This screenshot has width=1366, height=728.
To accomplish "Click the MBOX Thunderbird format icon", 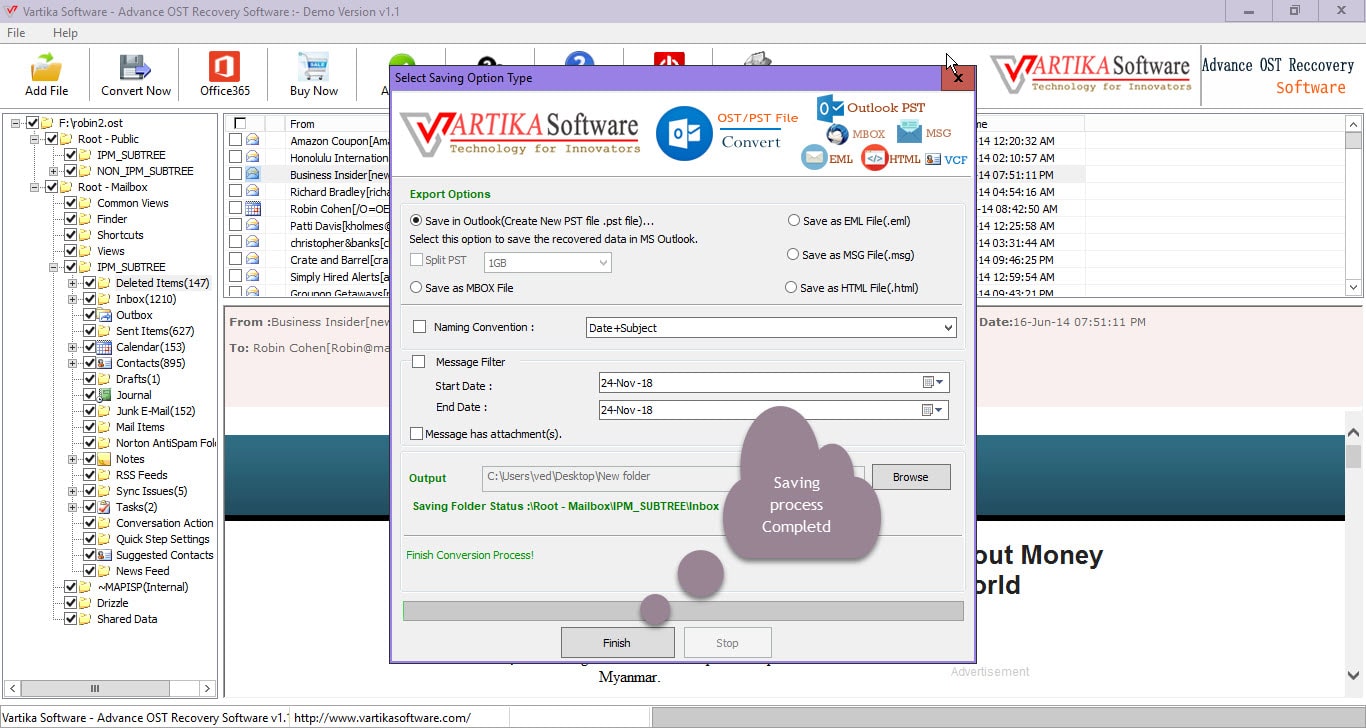I will (837, 134).
